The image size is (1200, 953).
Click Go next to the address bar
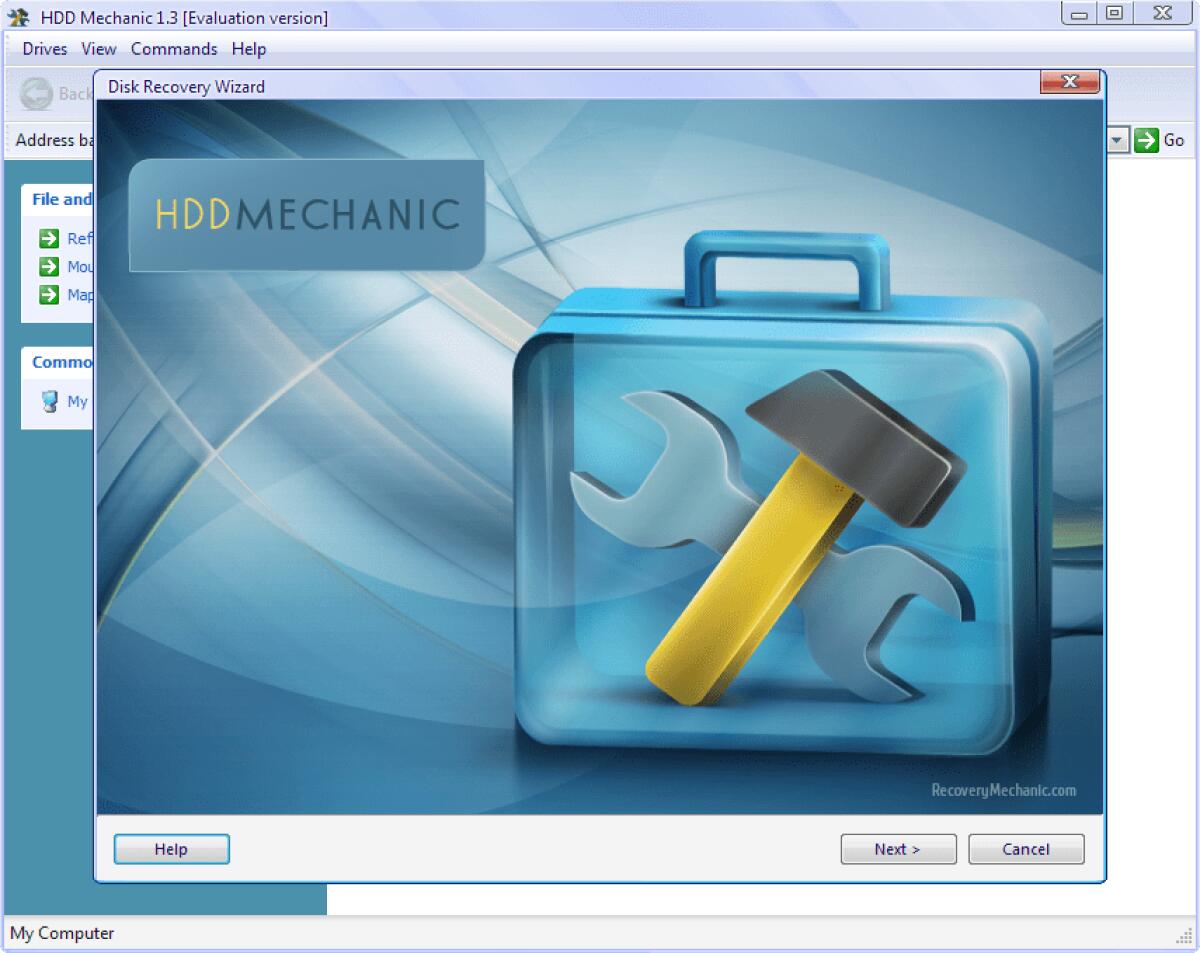[1175, 140]
